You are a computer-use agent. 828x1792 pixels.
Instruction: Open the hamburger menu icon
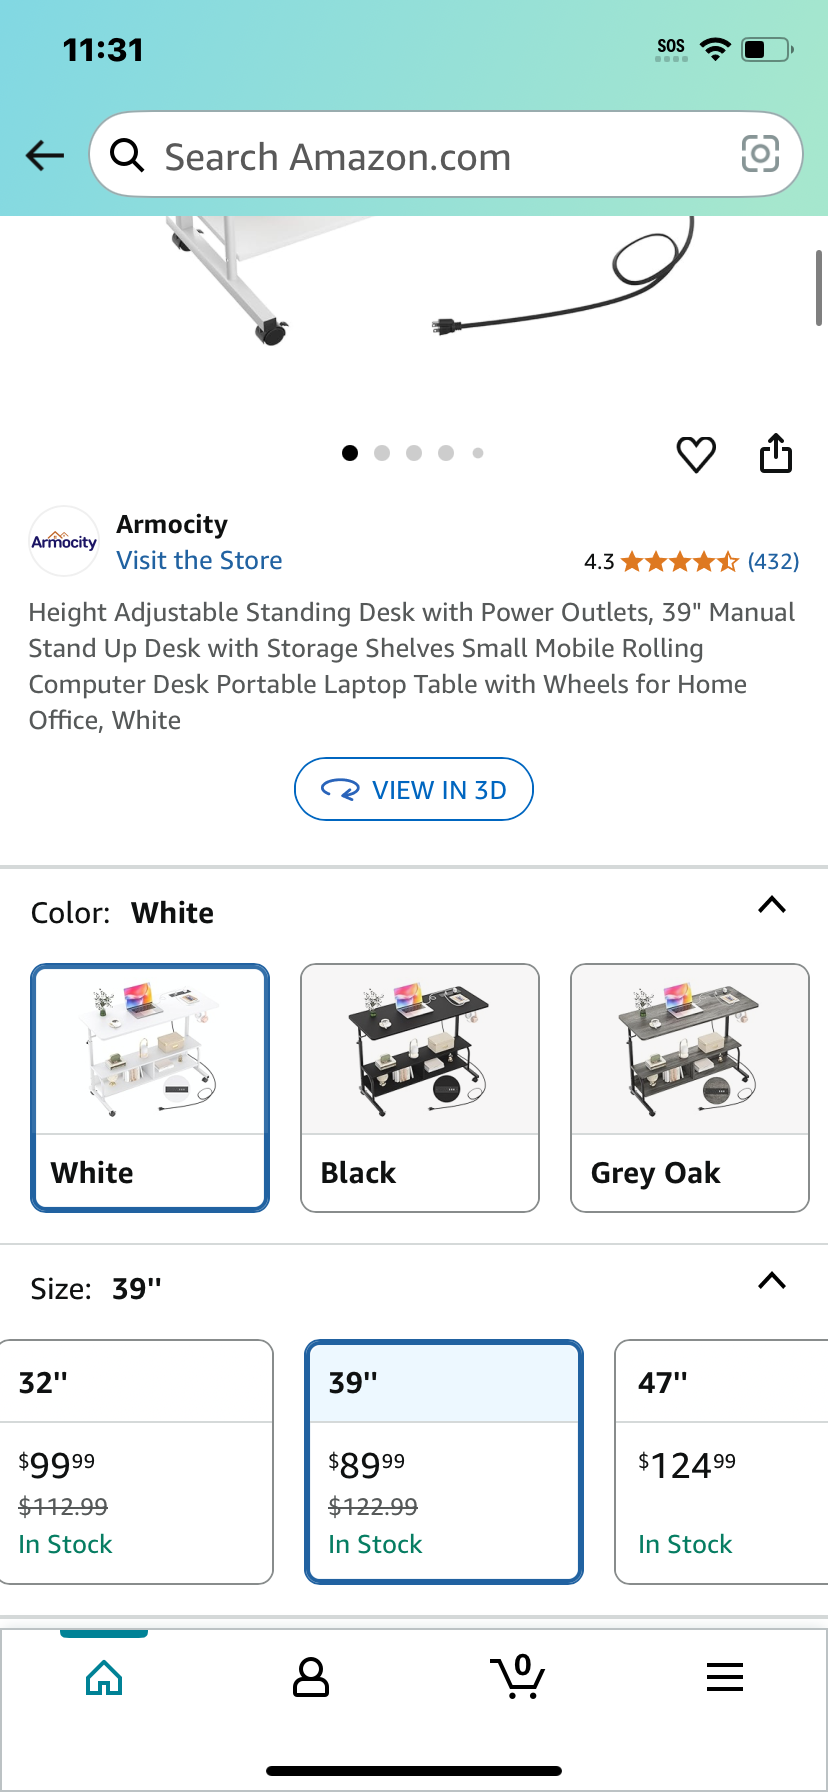click(725, 1677)
